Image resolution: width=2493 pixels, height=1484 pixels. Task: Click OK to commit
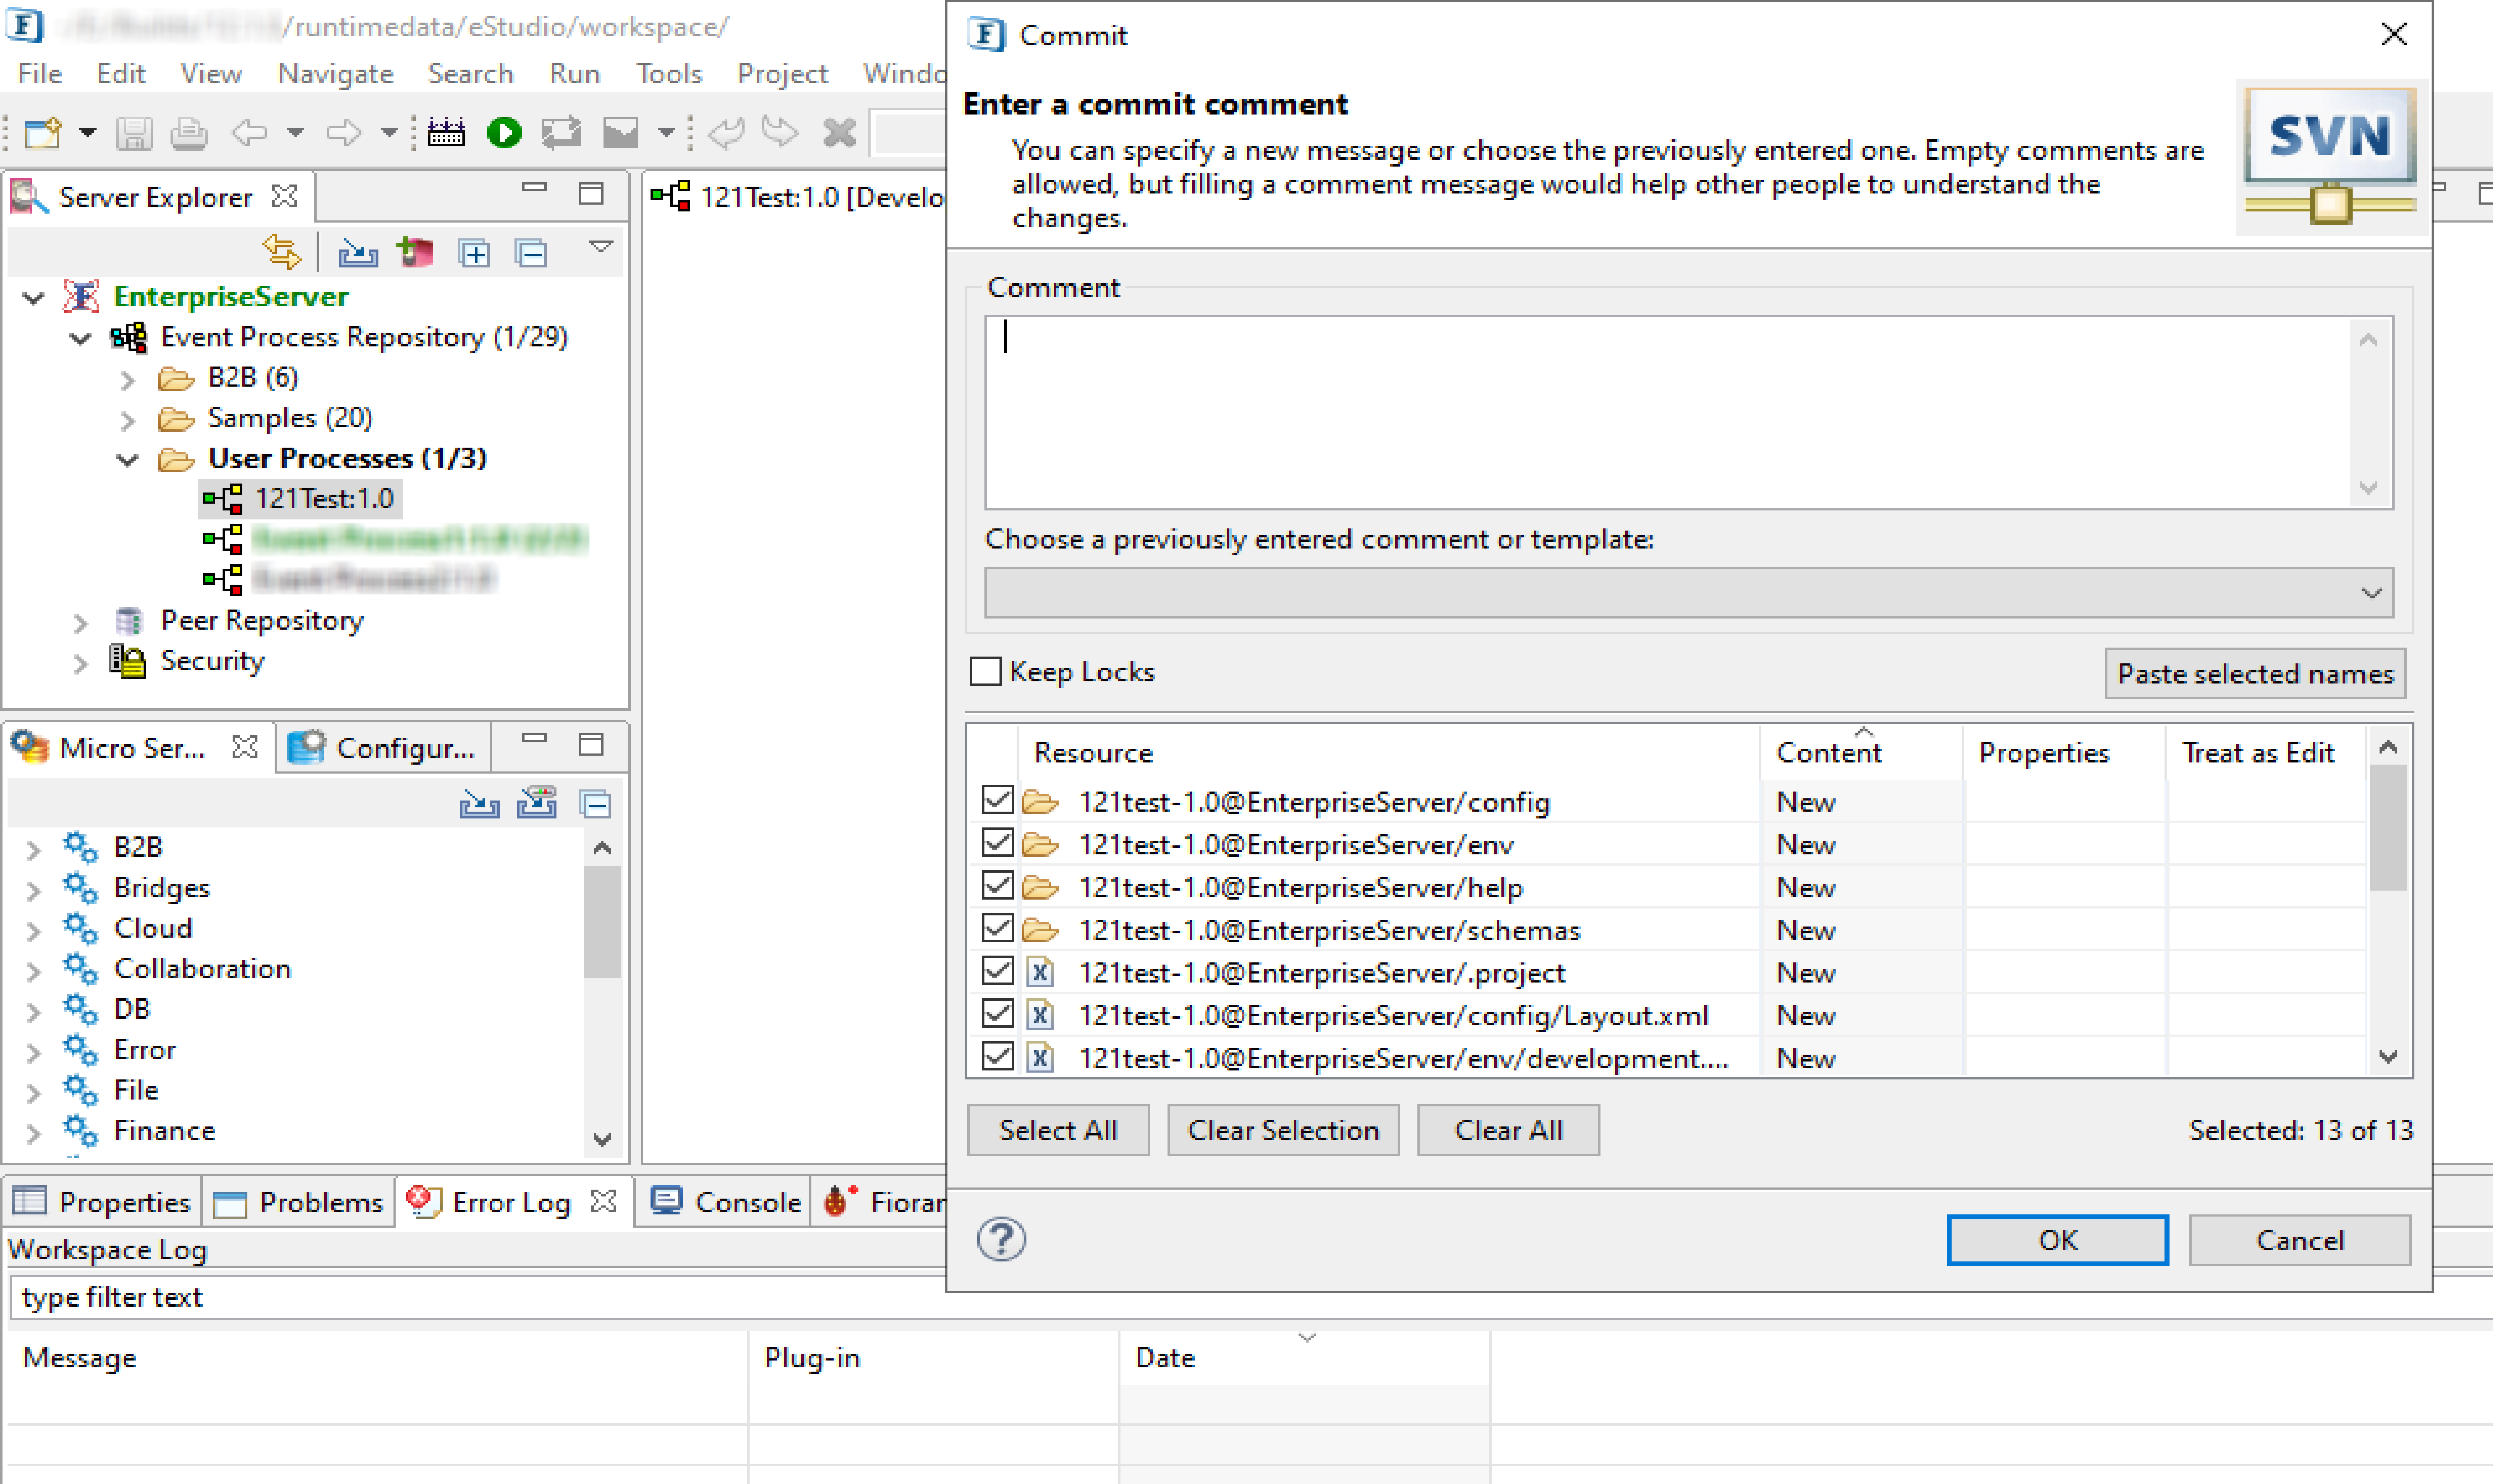pos(2057,1240)
